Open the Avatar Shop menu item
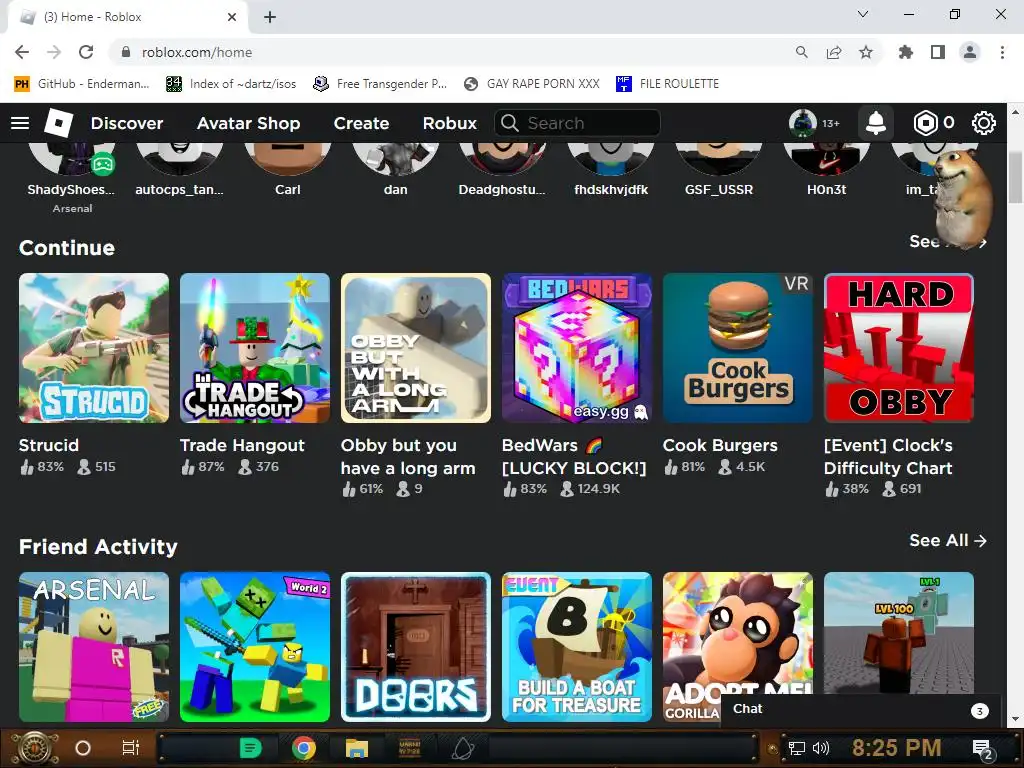Screen dimensions: 1024x768 [248, 123]
